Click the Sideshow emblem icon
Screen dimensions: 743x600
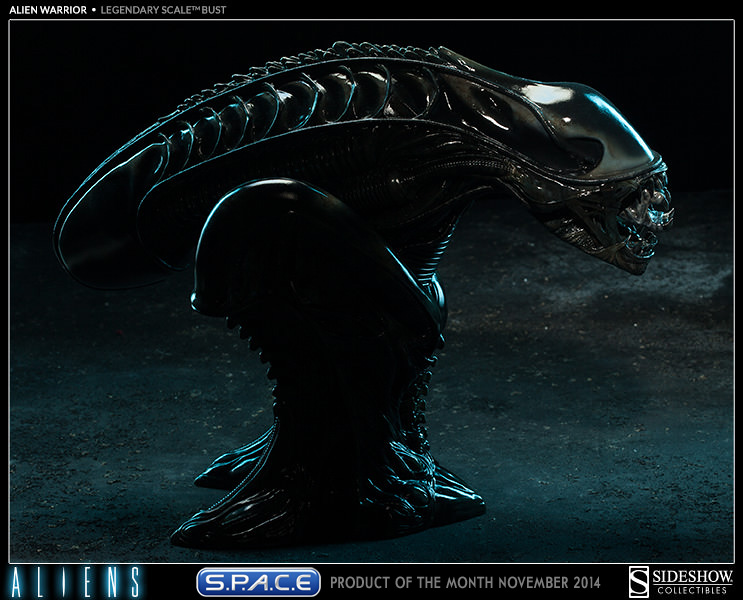coord(638,580)
